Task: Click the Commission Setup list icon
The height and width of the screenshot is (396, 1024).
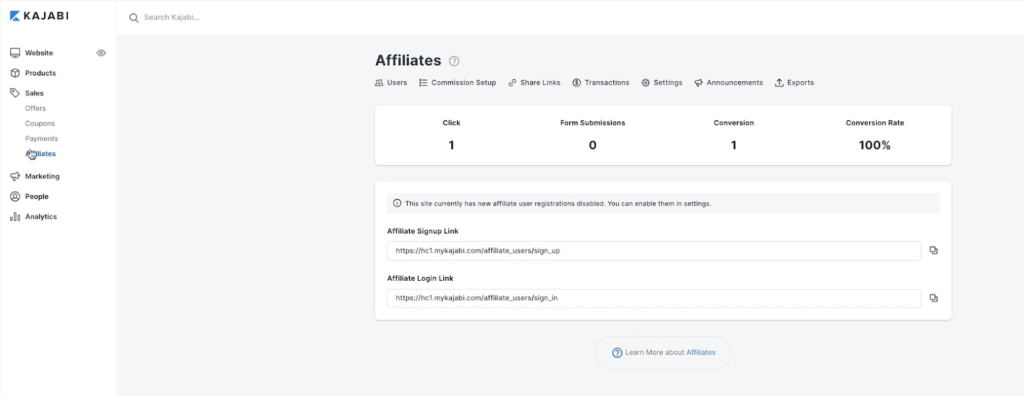Action: 423,83
